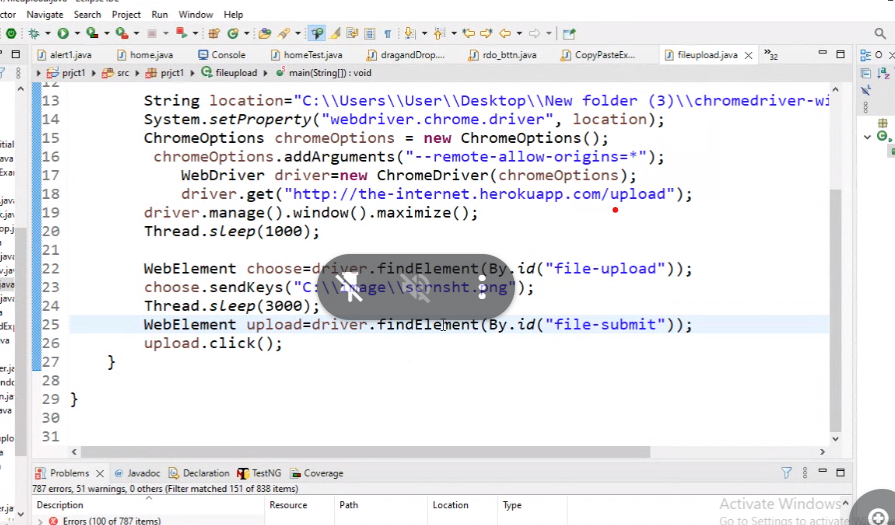The height and width of the screenshot is (525, 895).
Task: Show hidden editor tabs list »32
Action: click(771, 55)
